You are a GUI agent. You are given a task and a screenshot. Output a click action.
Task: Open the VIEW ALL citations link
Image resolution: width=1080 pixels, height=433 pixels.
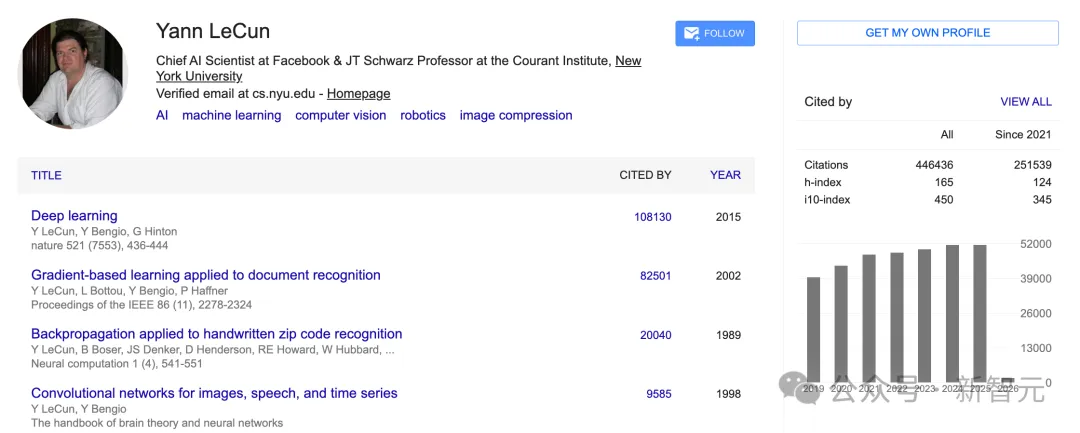point(1026,102)
